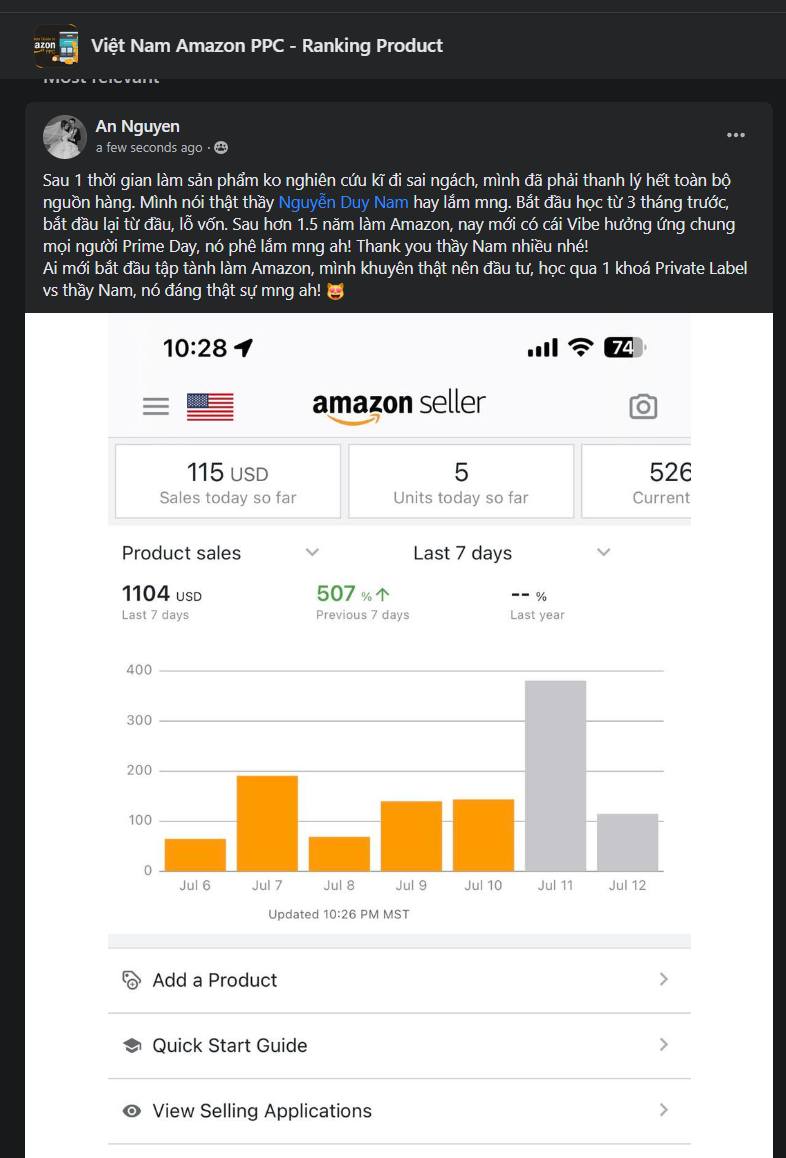Click the Việt Nam Amazon PPC group avatar
This screenshot has height=1158, width=786.
[x=56, y=46]
